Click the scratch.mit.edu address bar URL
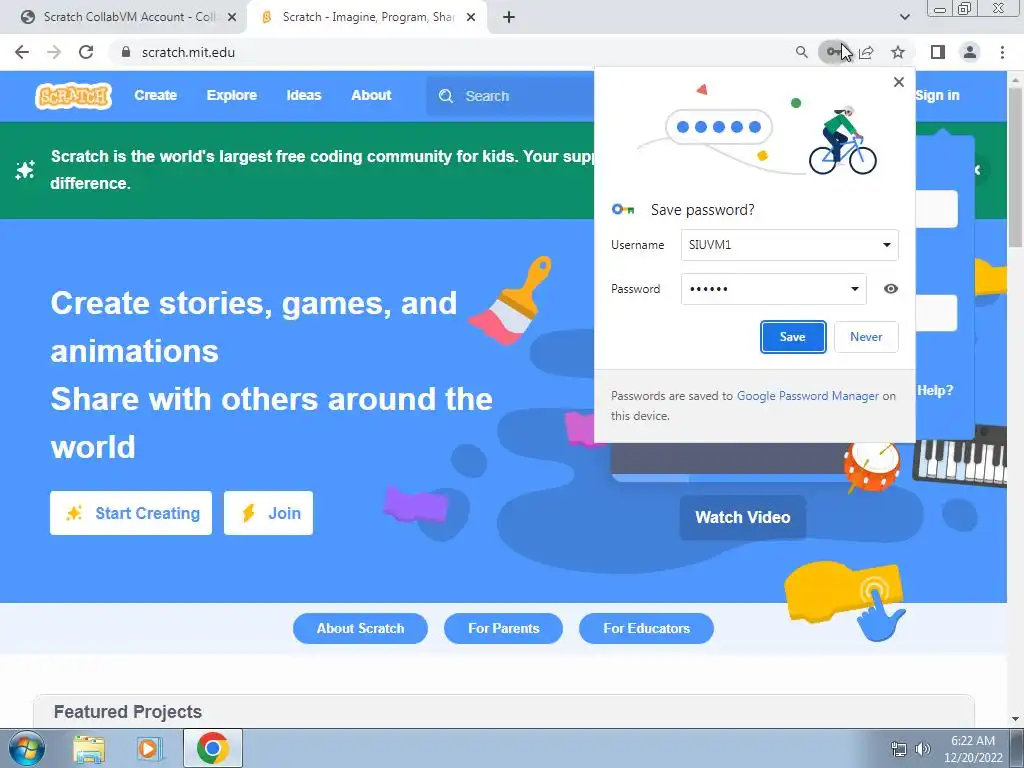Viewport: 1024px width, 768px height. (x=188, y=52)
